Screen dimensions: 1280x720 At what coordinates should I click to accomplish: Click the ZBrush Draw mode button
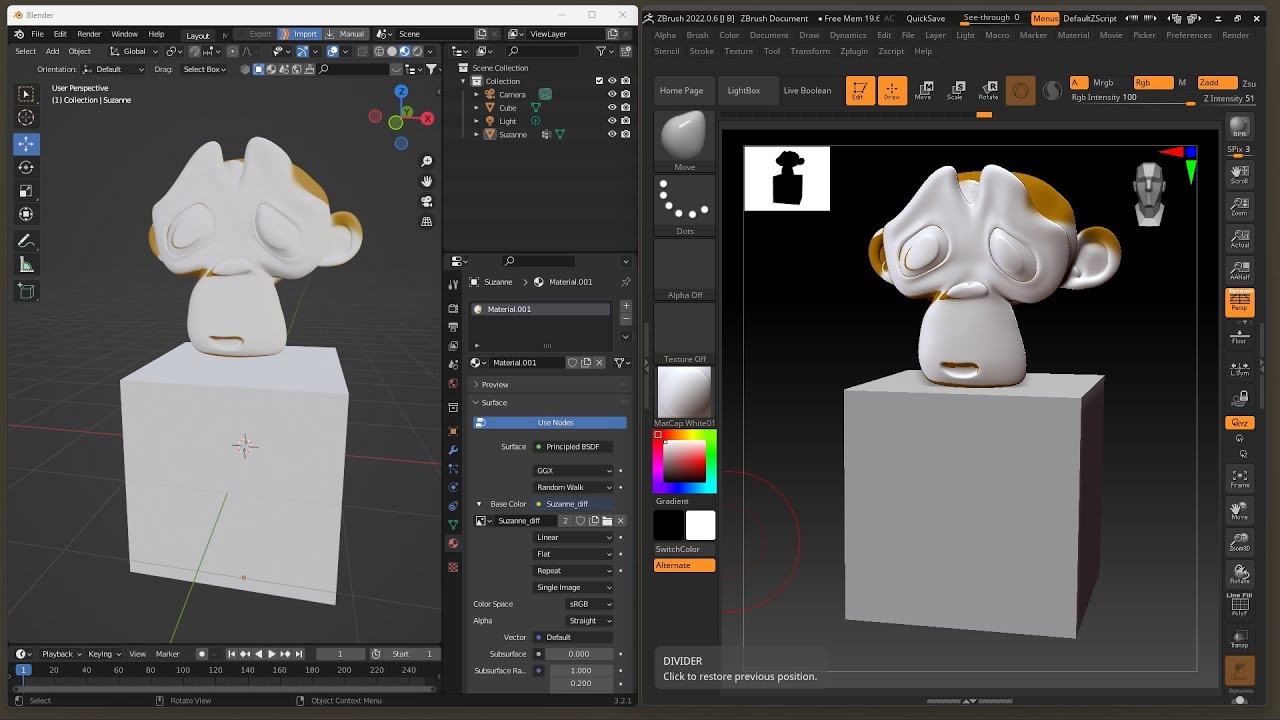tap(892, 91)
